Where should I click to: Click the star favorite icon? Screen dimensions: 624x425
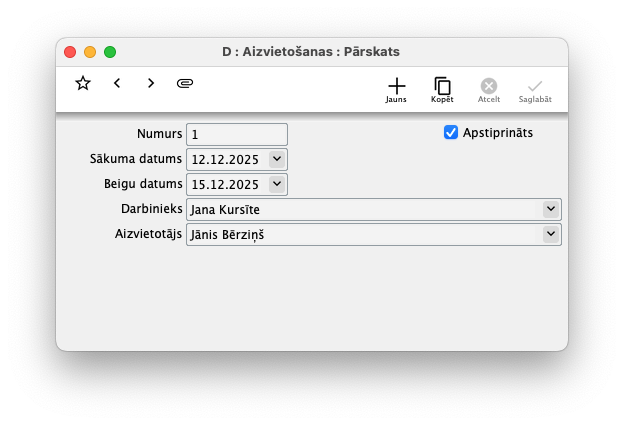pyautogui.click(x=83, y=83)
